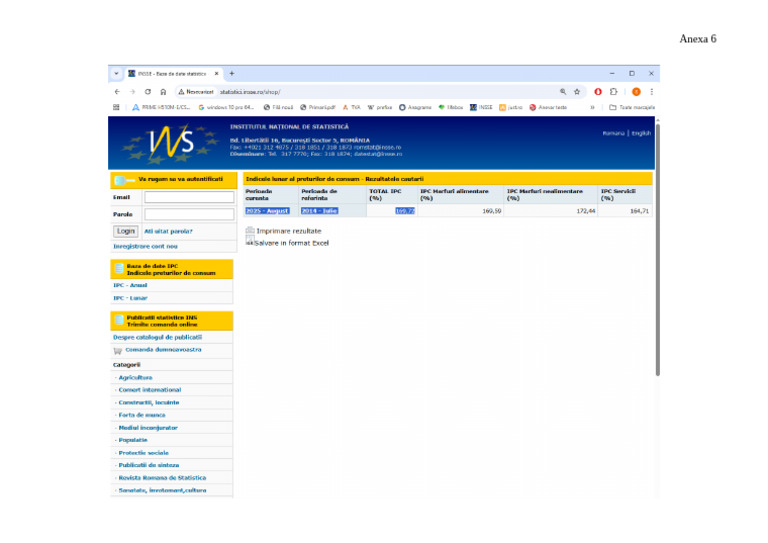The image size is (768, 543).
Task: Open the IPC - Lunar link
Action: coord(130,298)
